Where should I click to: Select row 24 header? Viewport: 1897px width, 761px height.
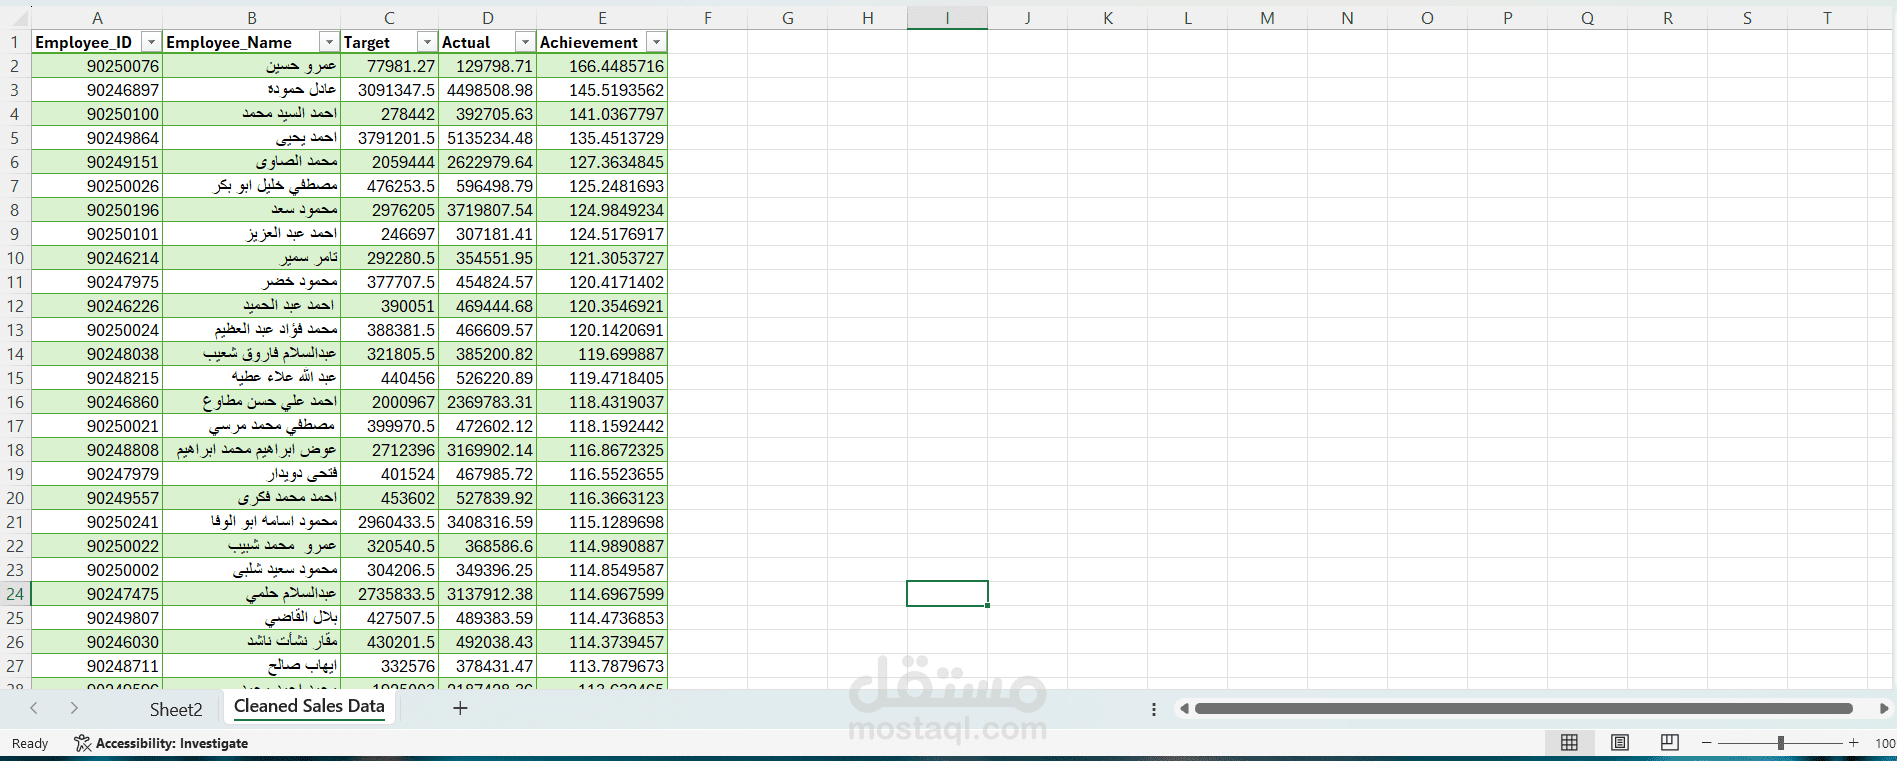click(x=15, y=594)
